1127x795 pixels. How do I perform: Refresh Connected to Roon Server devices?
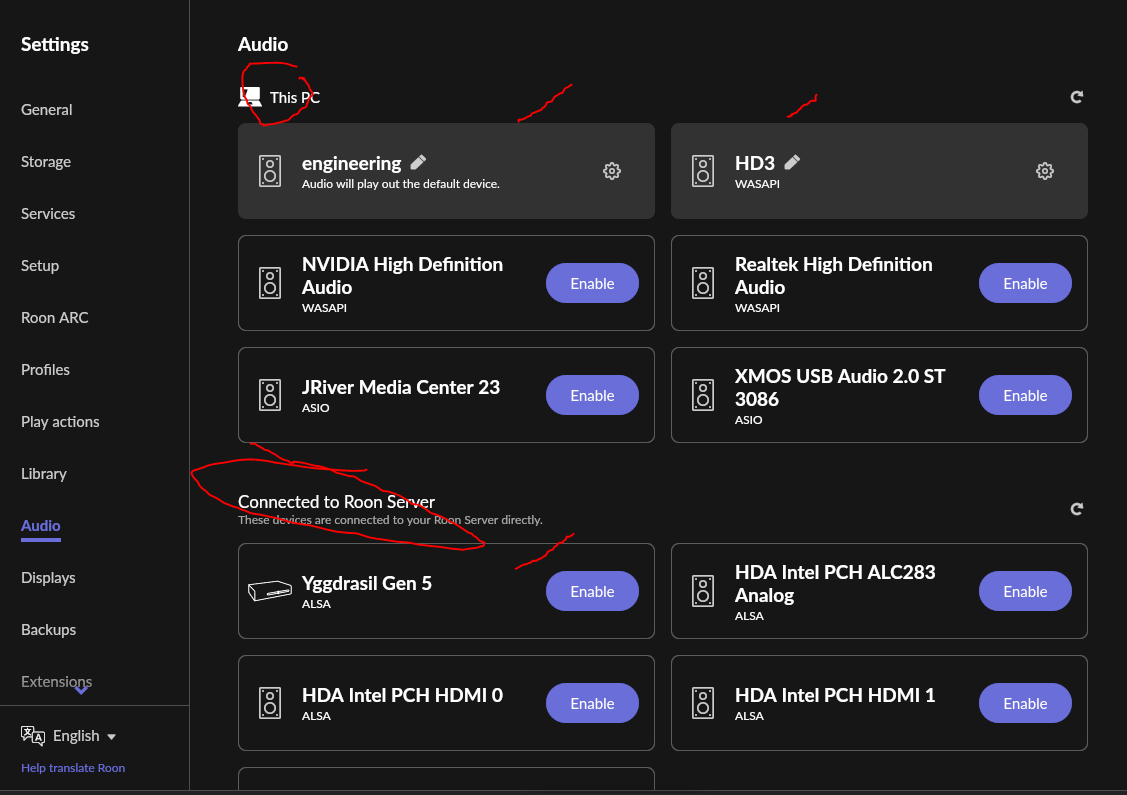[x=1076, y=509]
